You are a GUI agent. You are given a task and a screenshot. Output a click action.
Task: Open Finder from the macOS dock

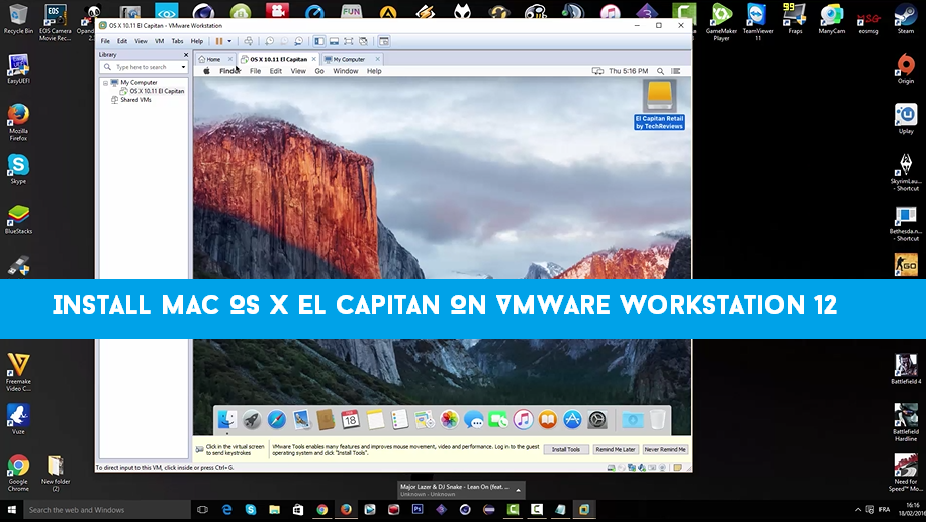coord(227,420)
